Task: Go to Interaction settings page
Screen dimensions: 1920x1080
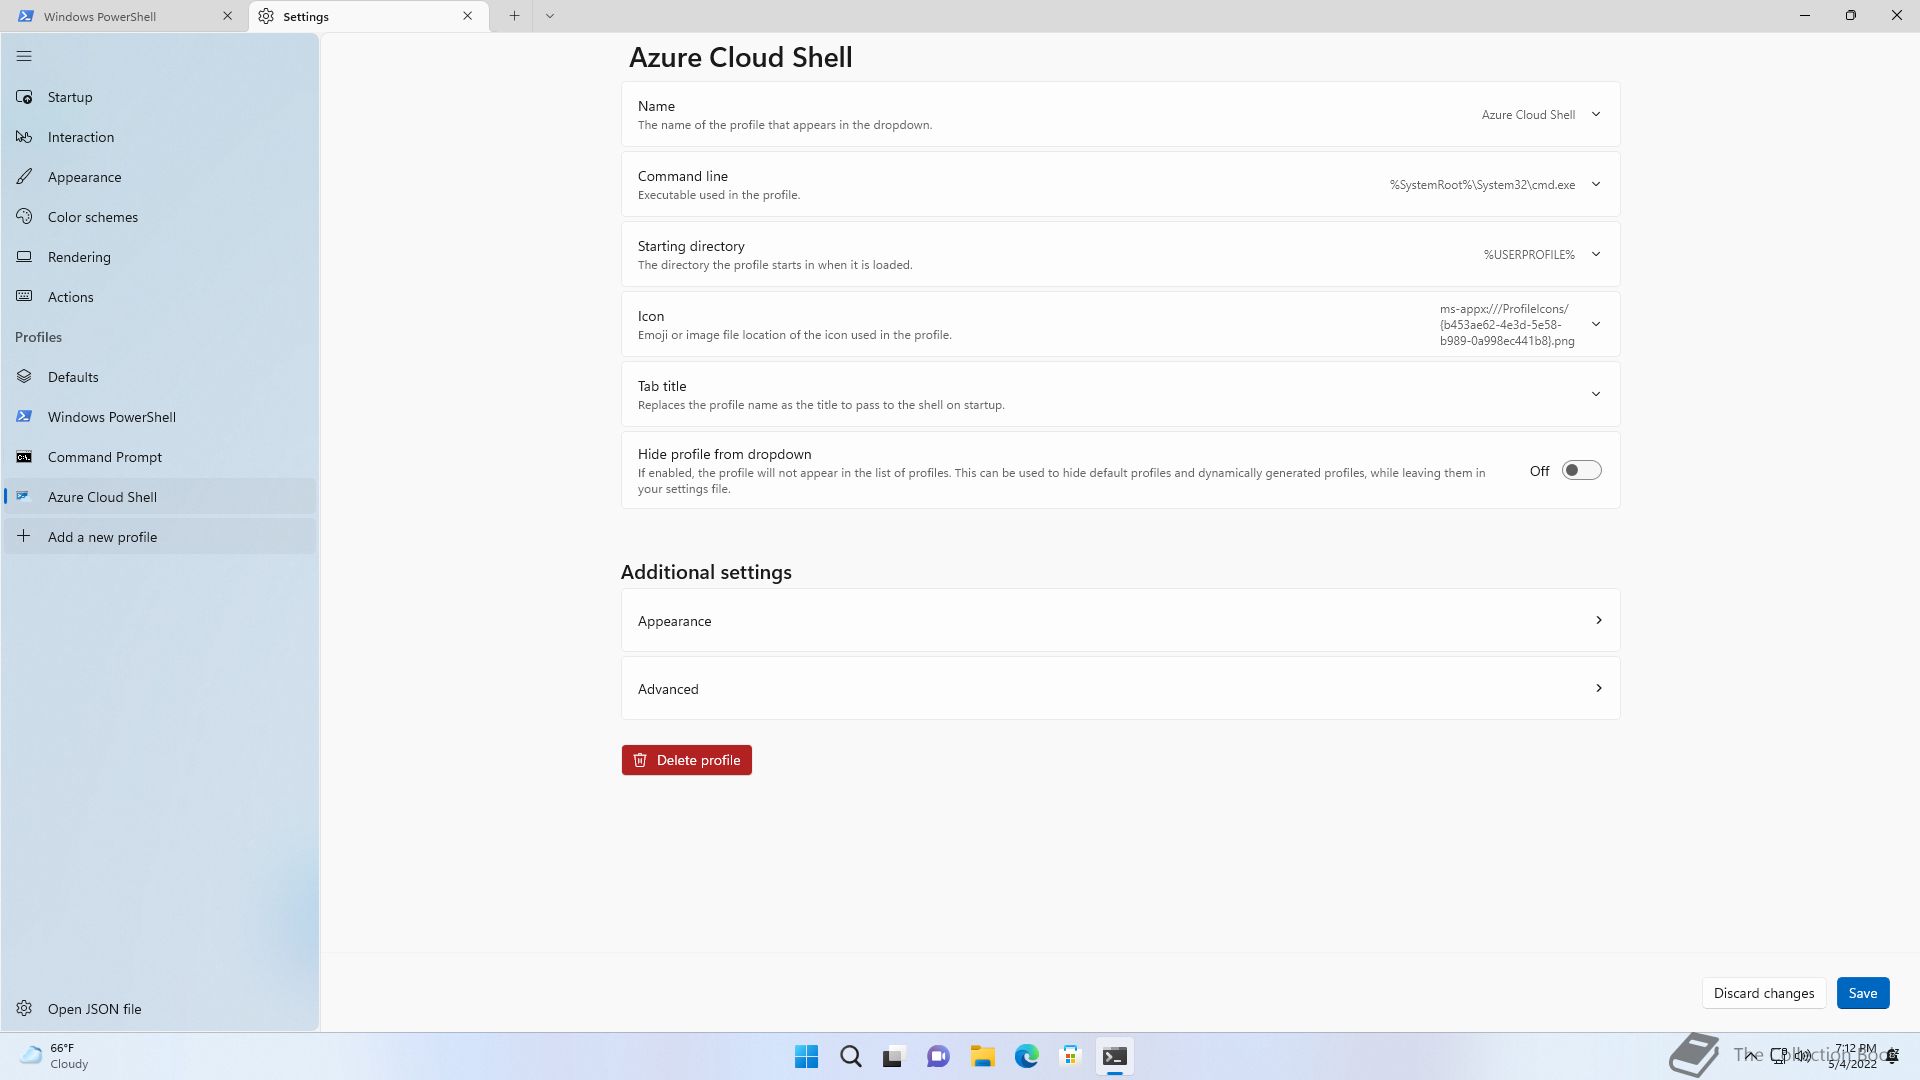Action: (x=160, y=137)
